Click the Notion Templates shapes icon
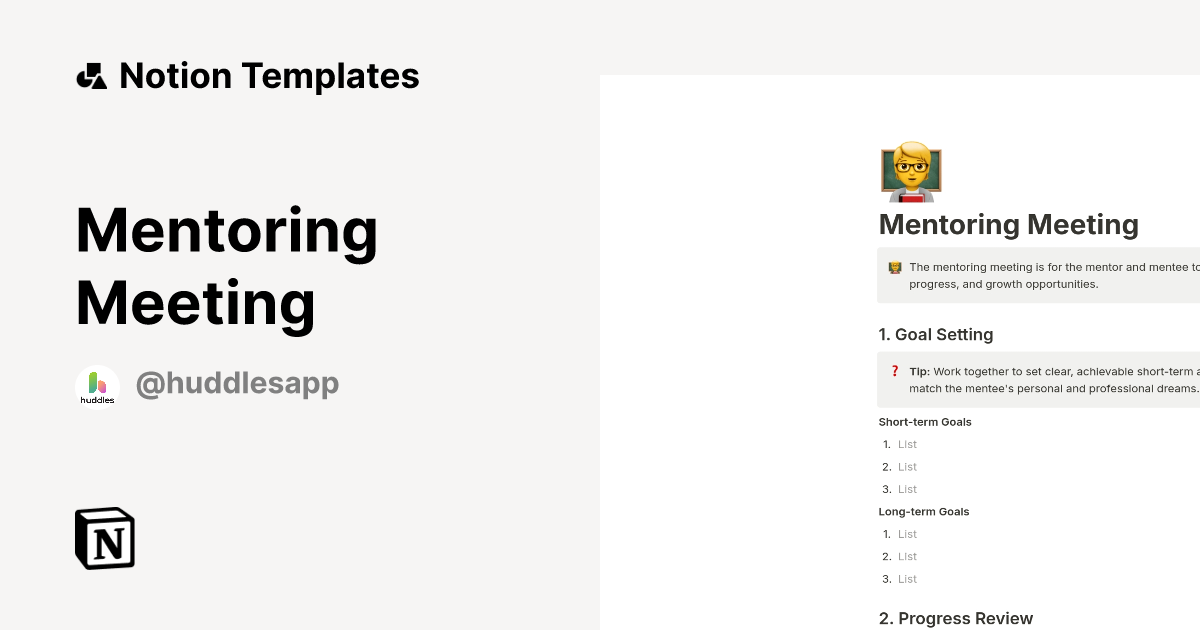Image resolution: width=1200 pixels, height=630 pixels. click(92, 76)
